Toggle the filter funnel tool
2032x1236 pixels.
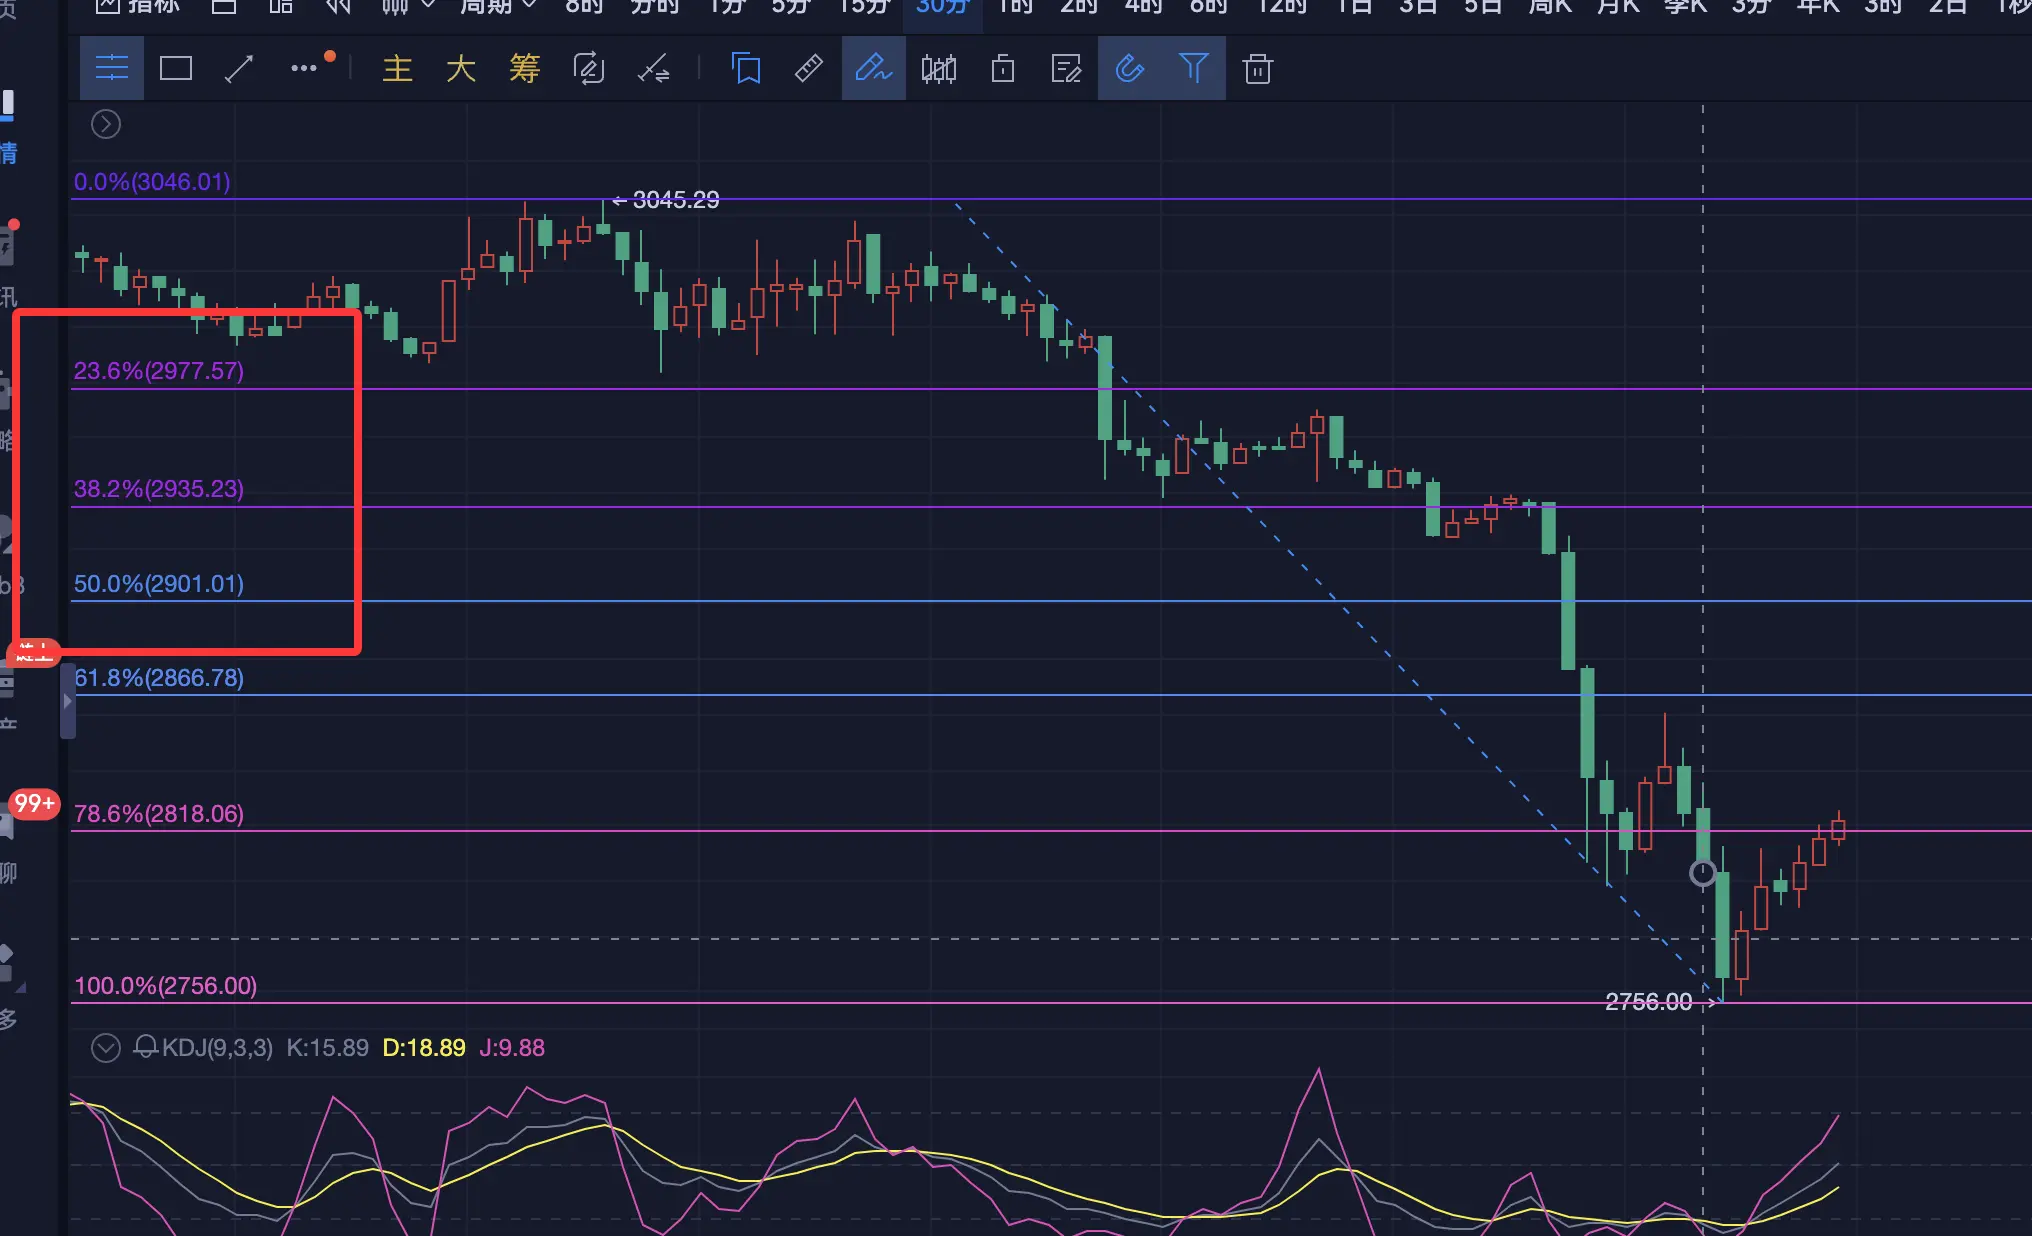coord(1193,69)
